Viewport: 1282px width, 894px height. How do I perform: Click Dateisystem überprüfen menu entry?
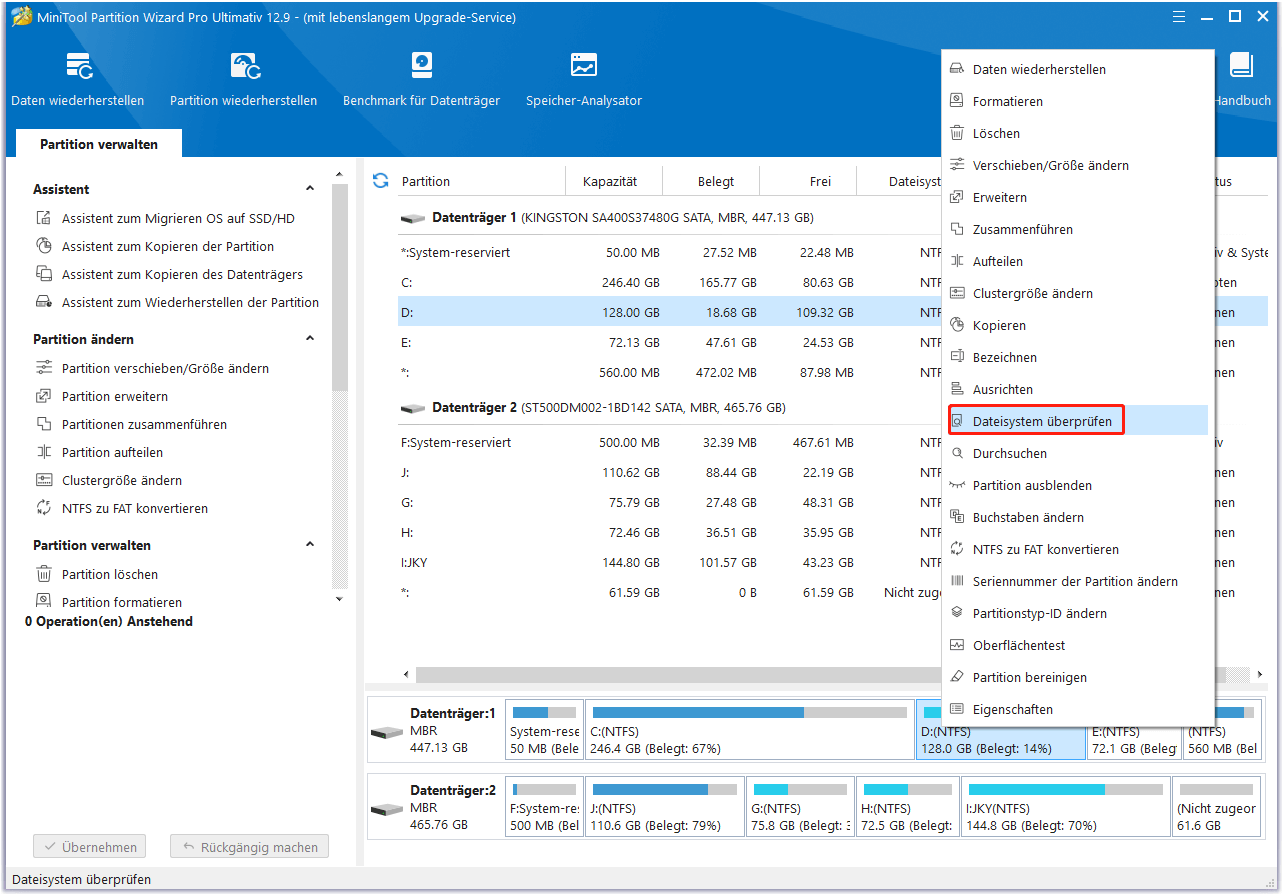[x=1078, y=421]
